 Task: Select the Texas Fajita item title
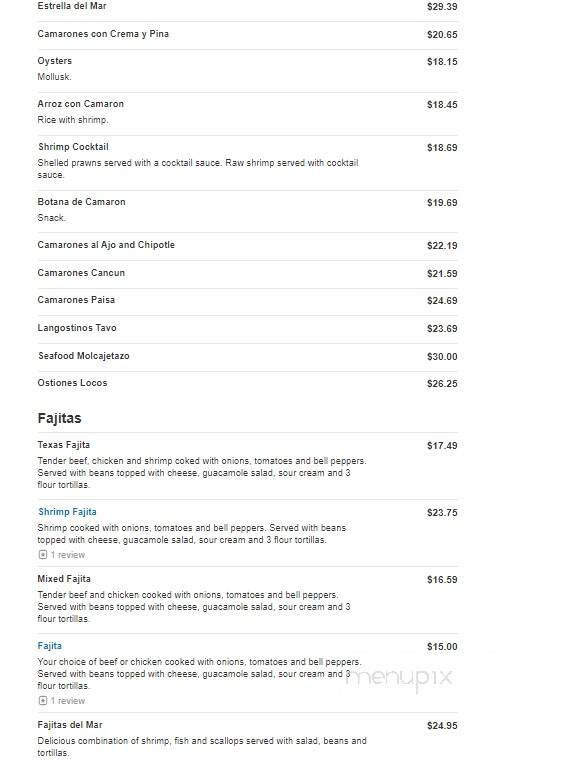pyautogui.click(x=63, y=445)
